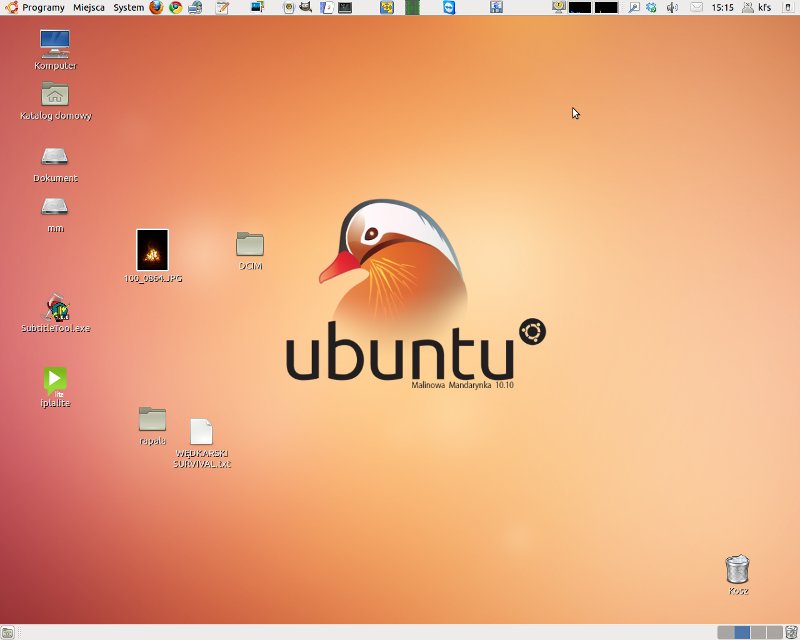Open the notepad text editor launcher
The width and height of the screenshot is (800, 640).
(x=222, y=7)
